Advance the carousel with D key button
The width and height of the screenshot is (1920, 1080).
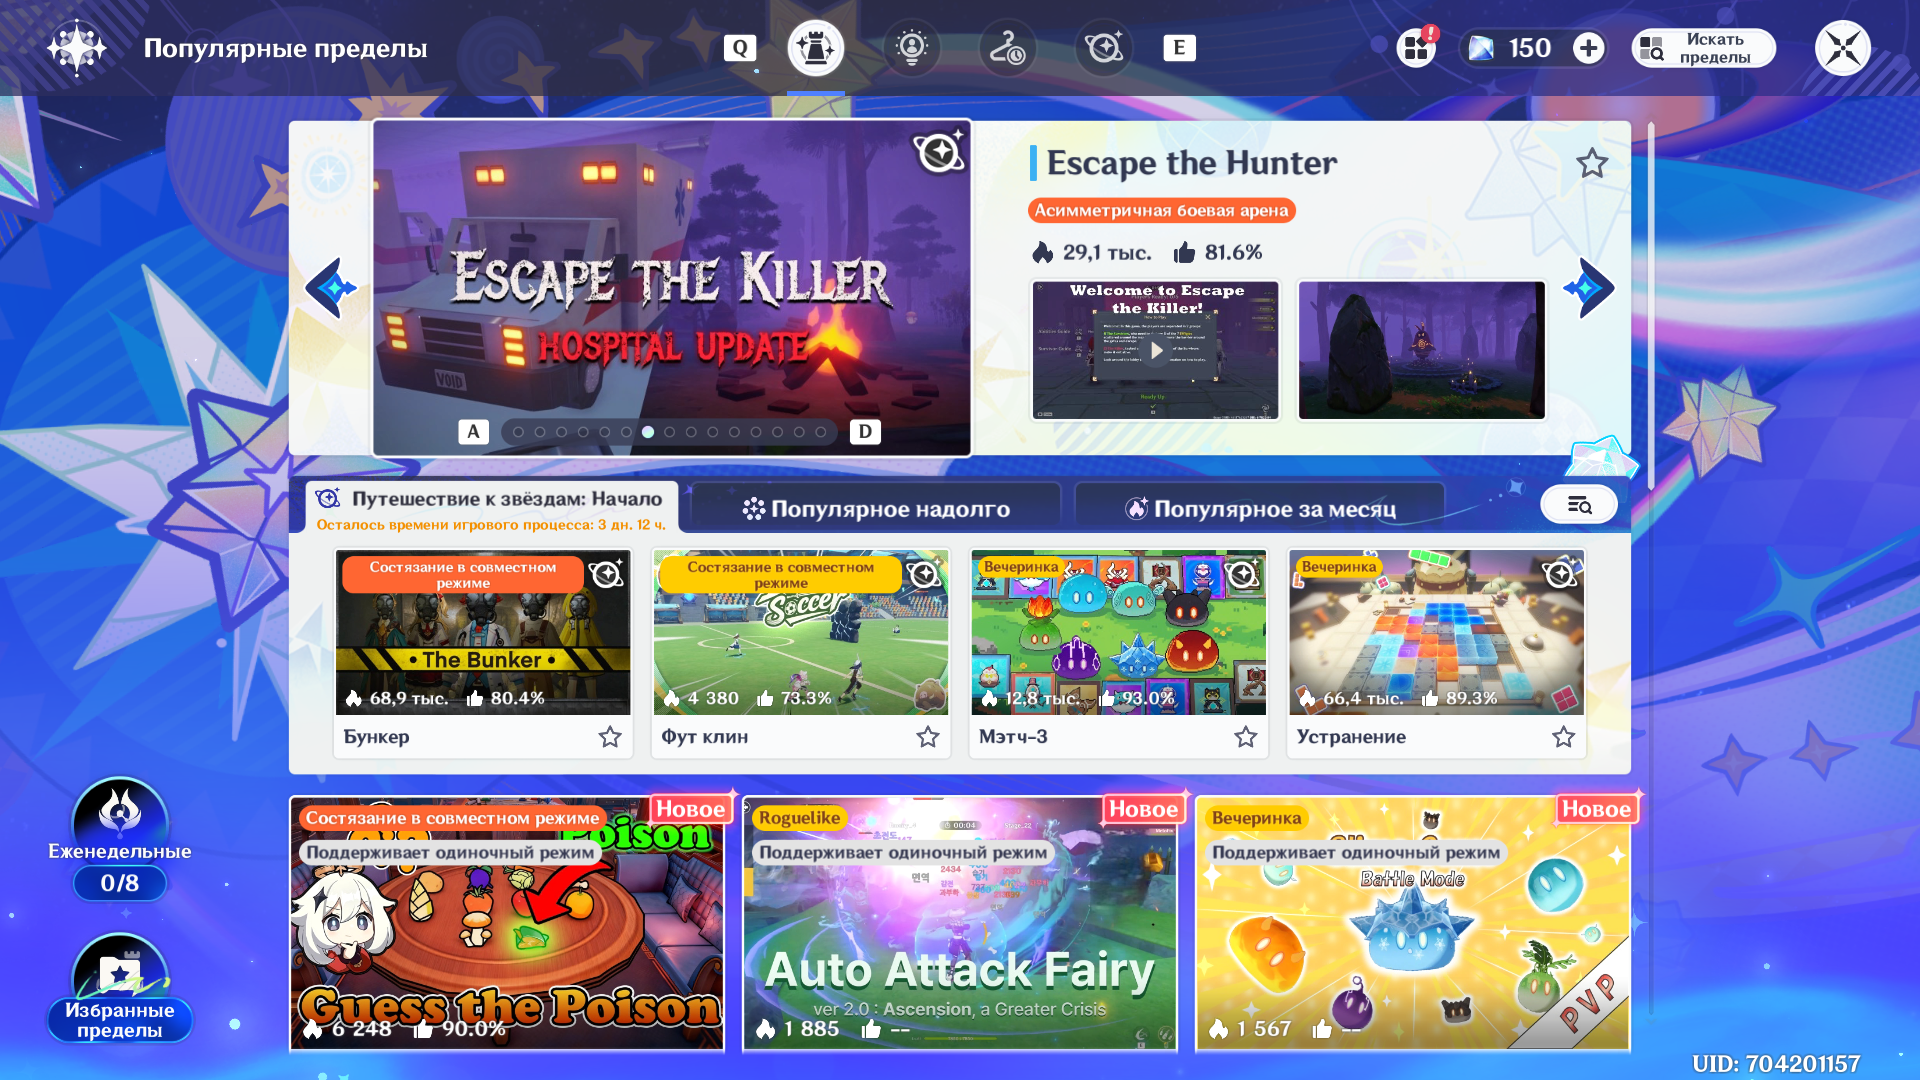[865, 432]
